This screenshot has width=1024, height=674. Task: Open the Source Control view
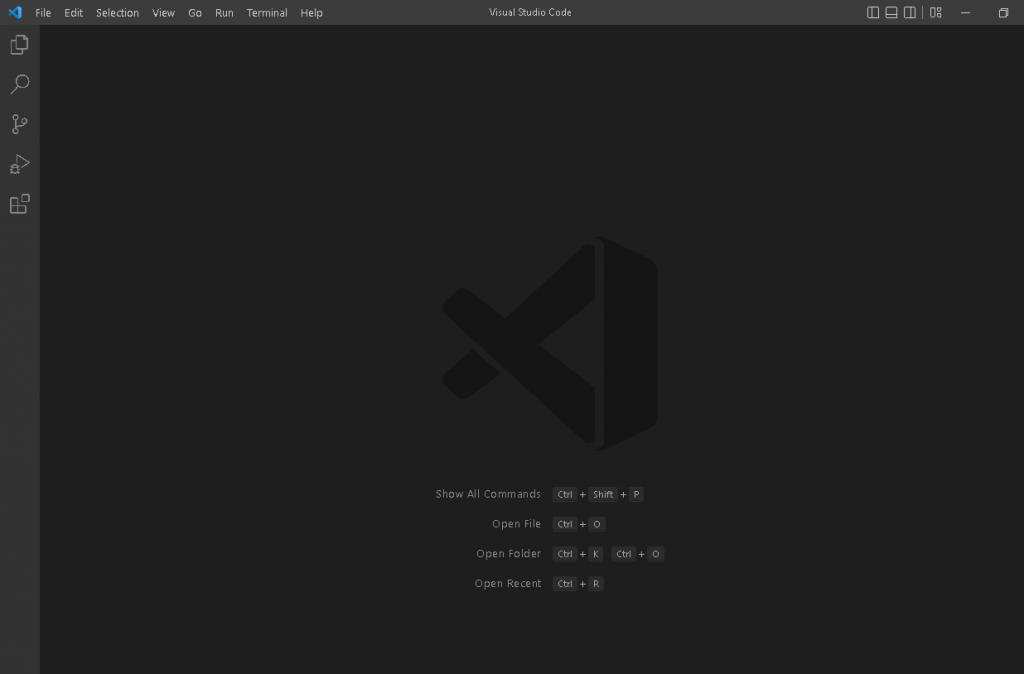20,124
